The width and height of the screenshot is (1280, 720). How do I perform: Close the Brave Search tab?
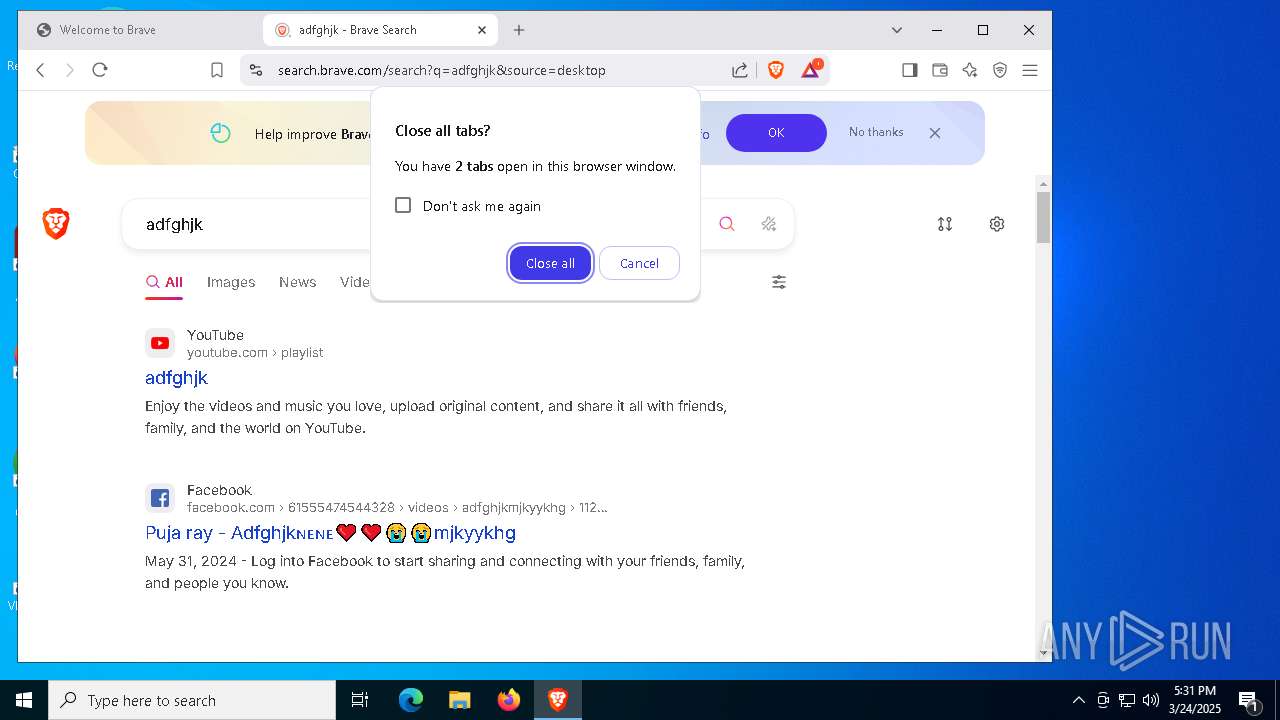482,30
